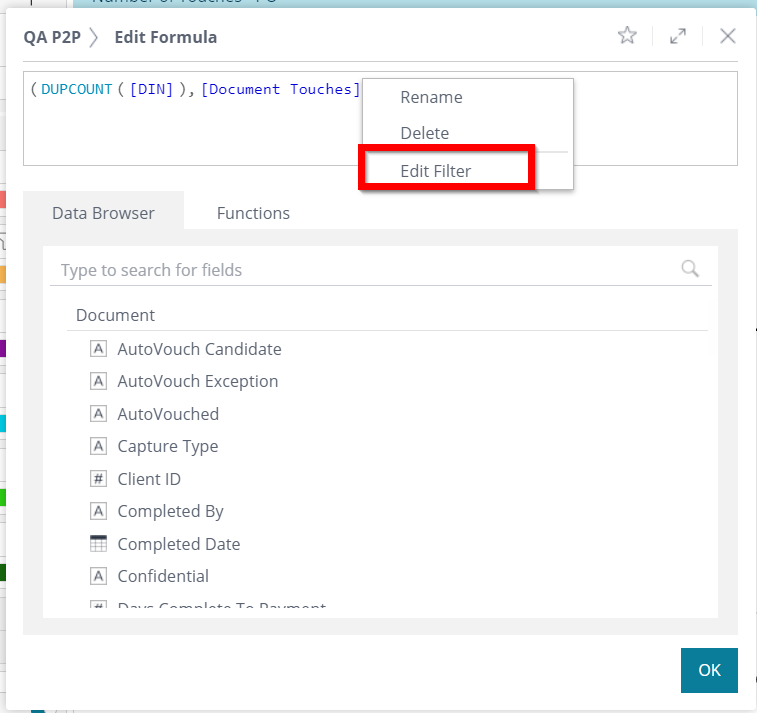Open the Data Browser tab
Viewport: 757px width, 713px height.
click(103, 213)
